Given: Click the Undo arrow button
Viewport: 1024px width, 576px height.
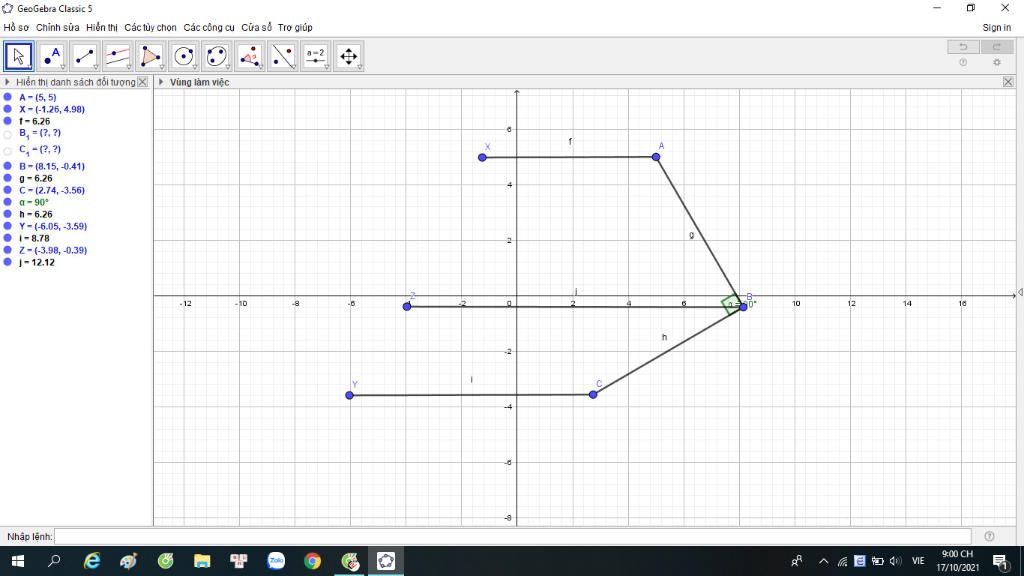Looking at the screenshot, I should pyautogui.click(x=963, y=46).
